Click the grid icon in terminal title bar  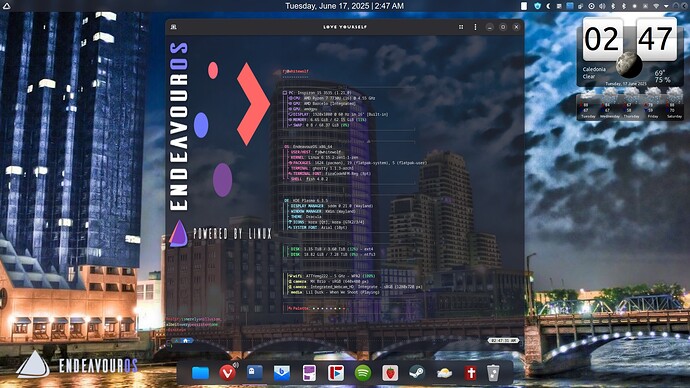461,27
